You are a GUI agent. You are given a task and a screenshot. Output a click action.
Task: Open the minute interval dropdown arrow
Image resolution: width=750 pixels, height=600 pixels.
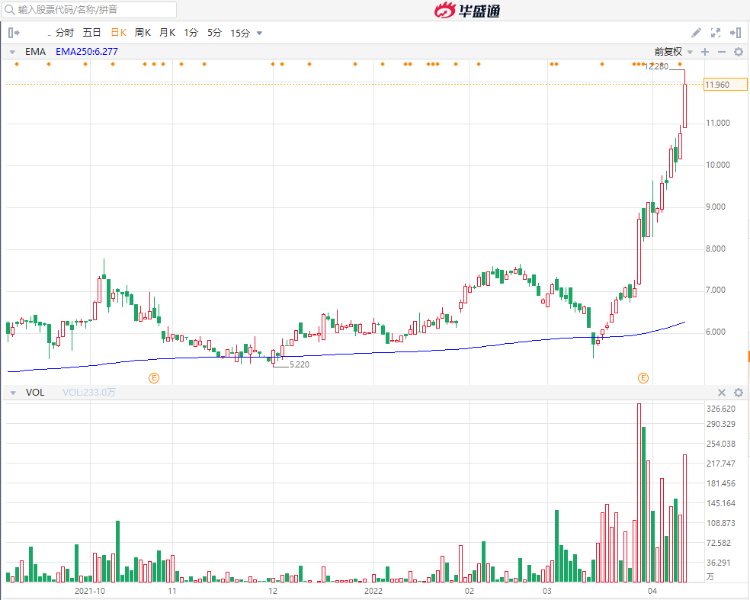coord(260,33)
